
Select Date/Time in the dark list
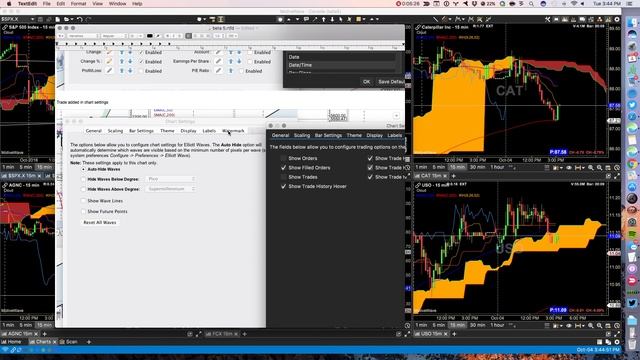[x=341, y=65]
